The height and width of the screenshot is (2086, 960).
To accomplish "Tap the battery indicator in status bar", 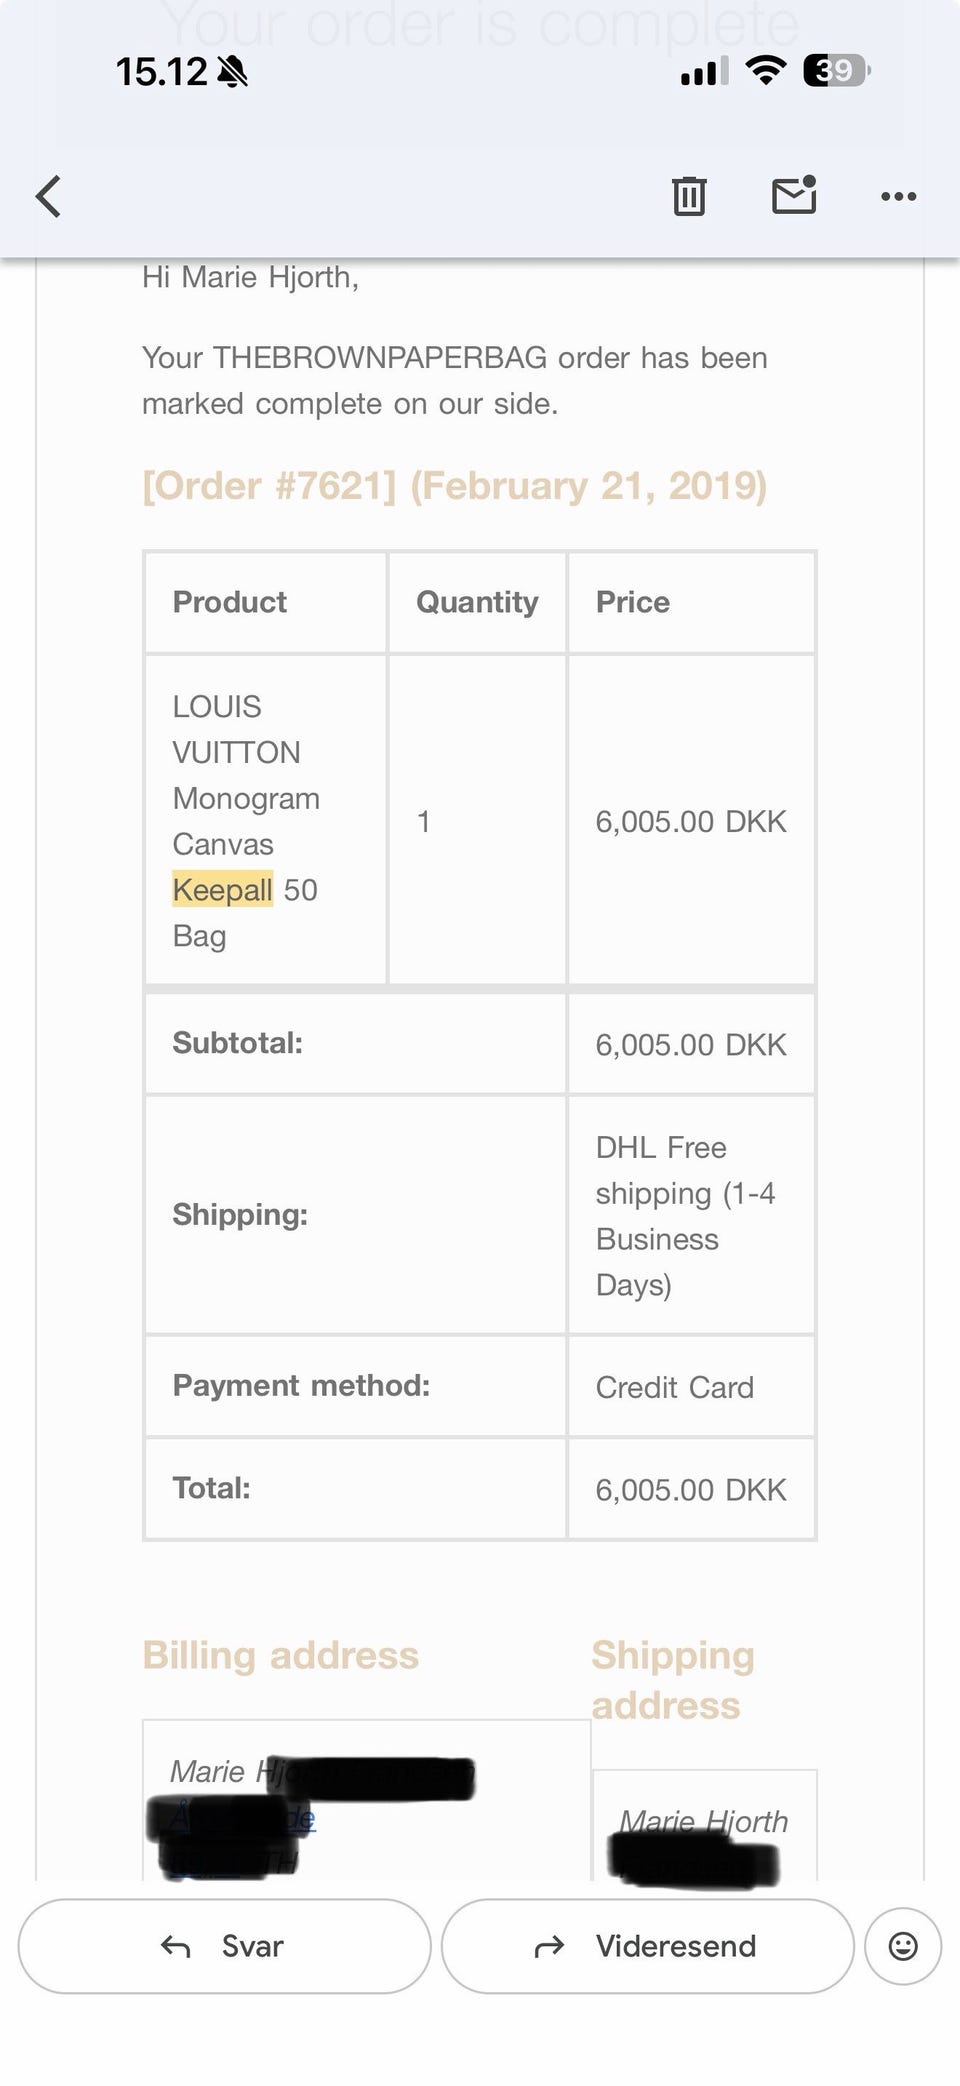I will click(836, 71).
